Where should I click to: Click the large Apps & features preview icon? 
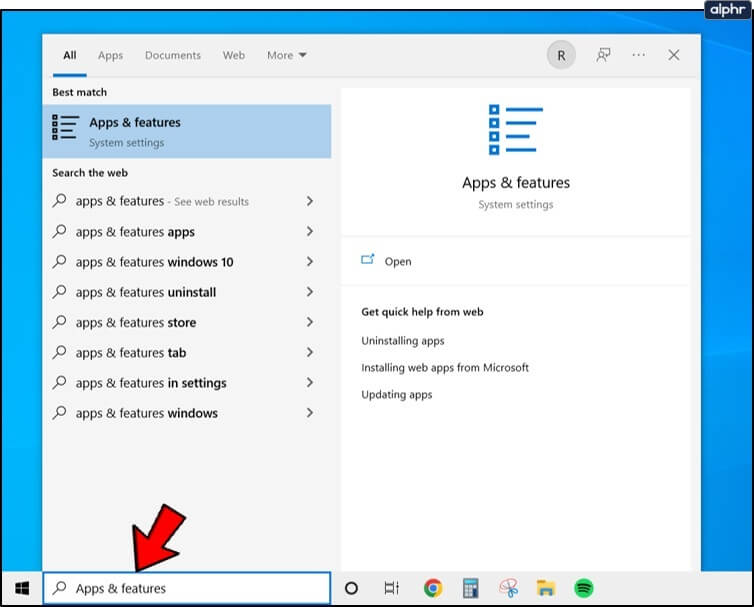coord(515,129)
